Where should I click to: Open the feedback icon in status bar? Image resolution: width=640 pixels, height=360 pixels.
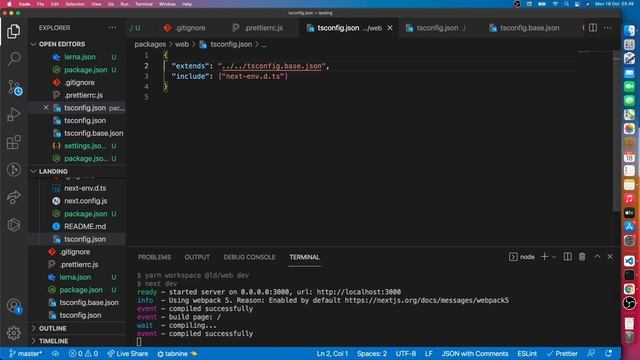tap(591, 353)
